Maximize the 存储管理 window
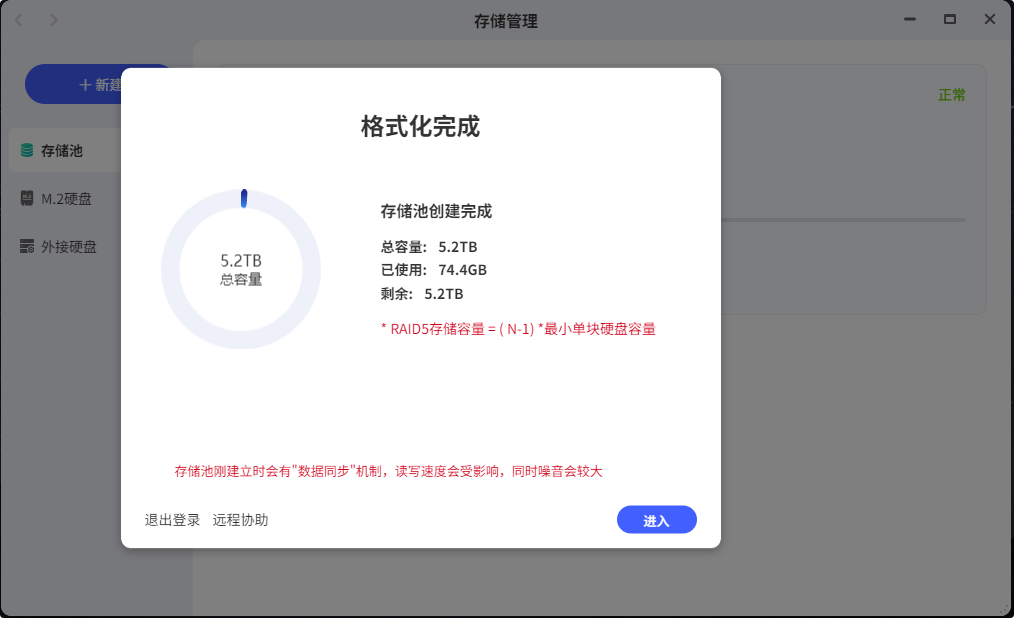This screenshot has width=1014, height=618. point(949,19)
